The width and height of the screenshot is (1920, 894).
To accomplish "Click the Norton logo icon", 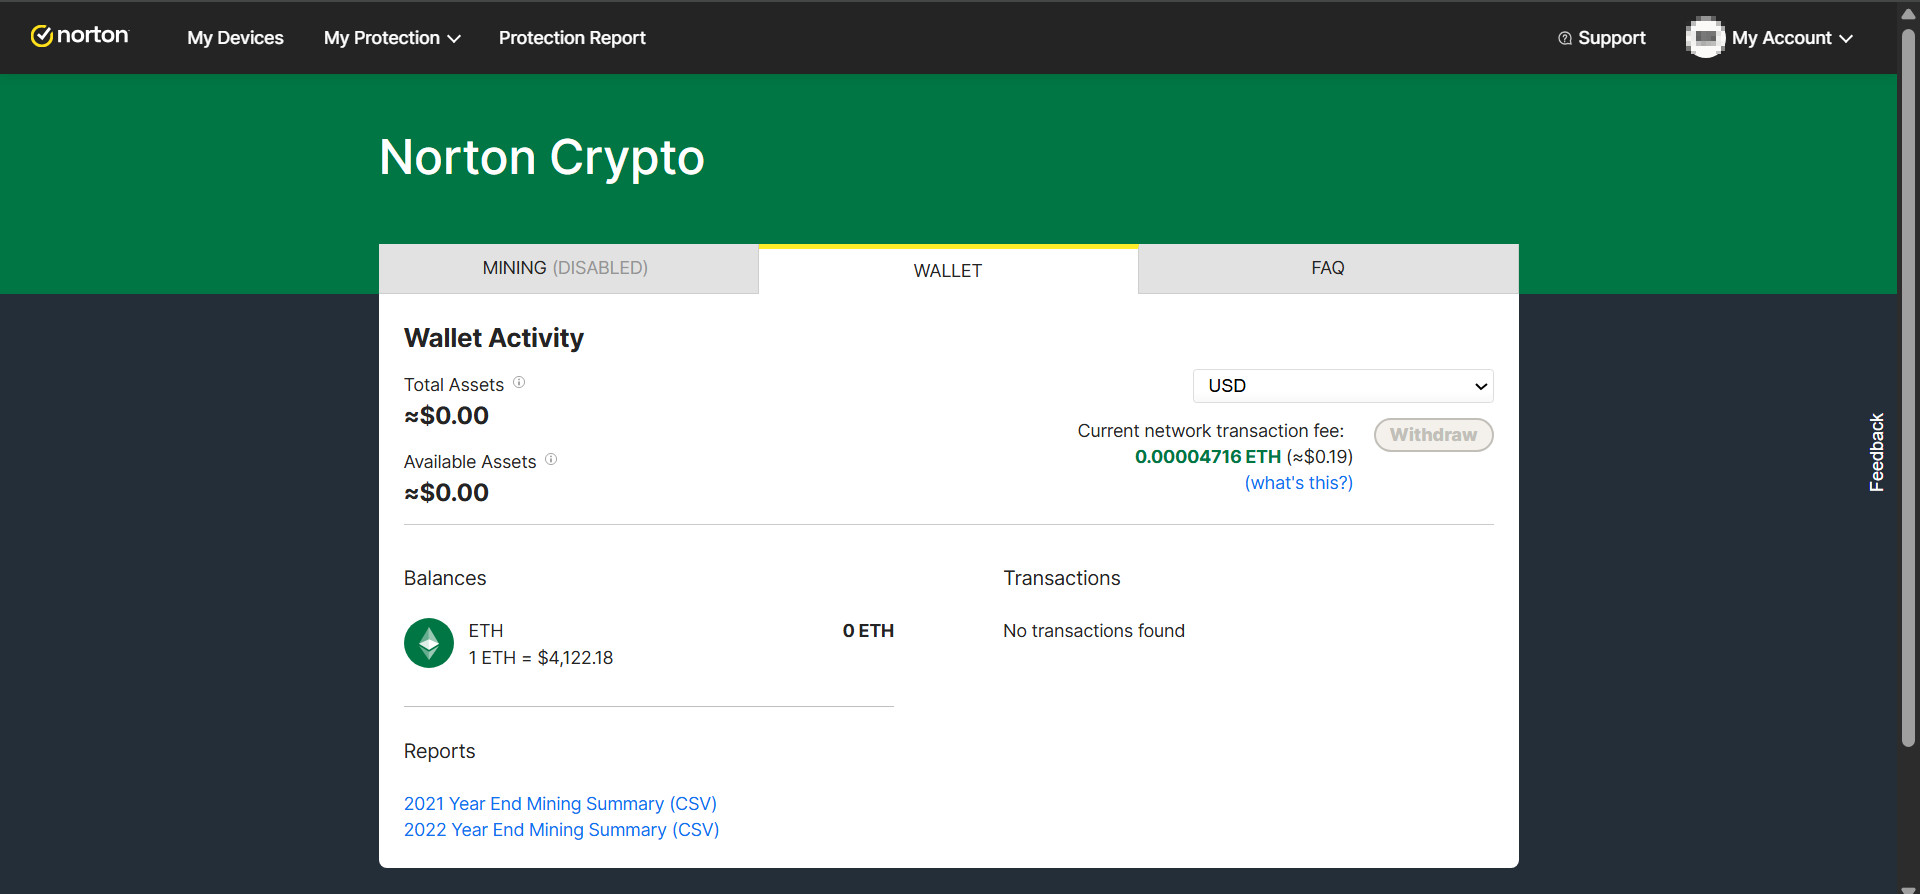I will (x=41, y=37).
